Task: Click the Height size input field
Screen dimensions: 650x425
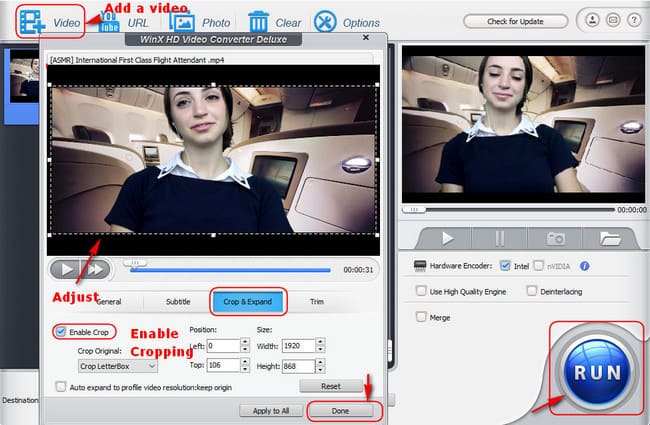Action: 298,366
